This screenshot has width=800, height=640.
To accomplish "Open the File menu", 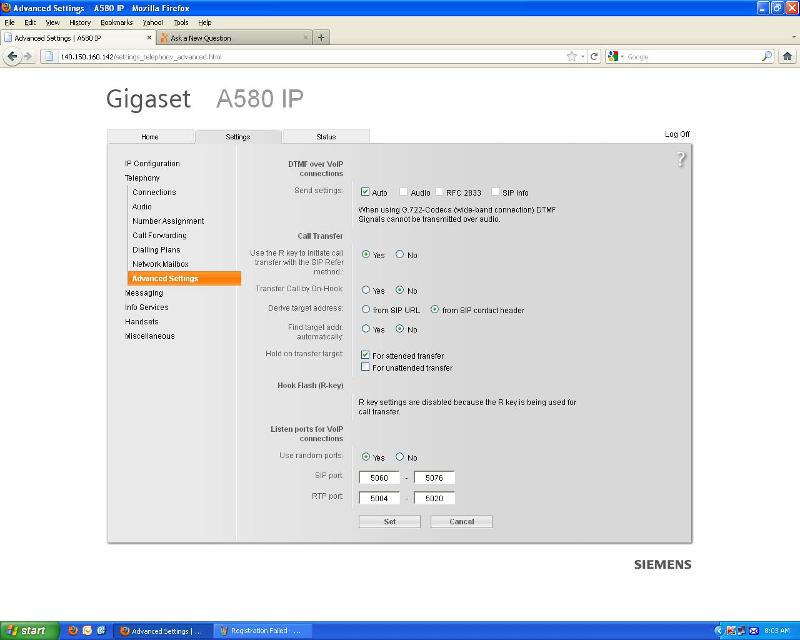I will tap(9, 22).
